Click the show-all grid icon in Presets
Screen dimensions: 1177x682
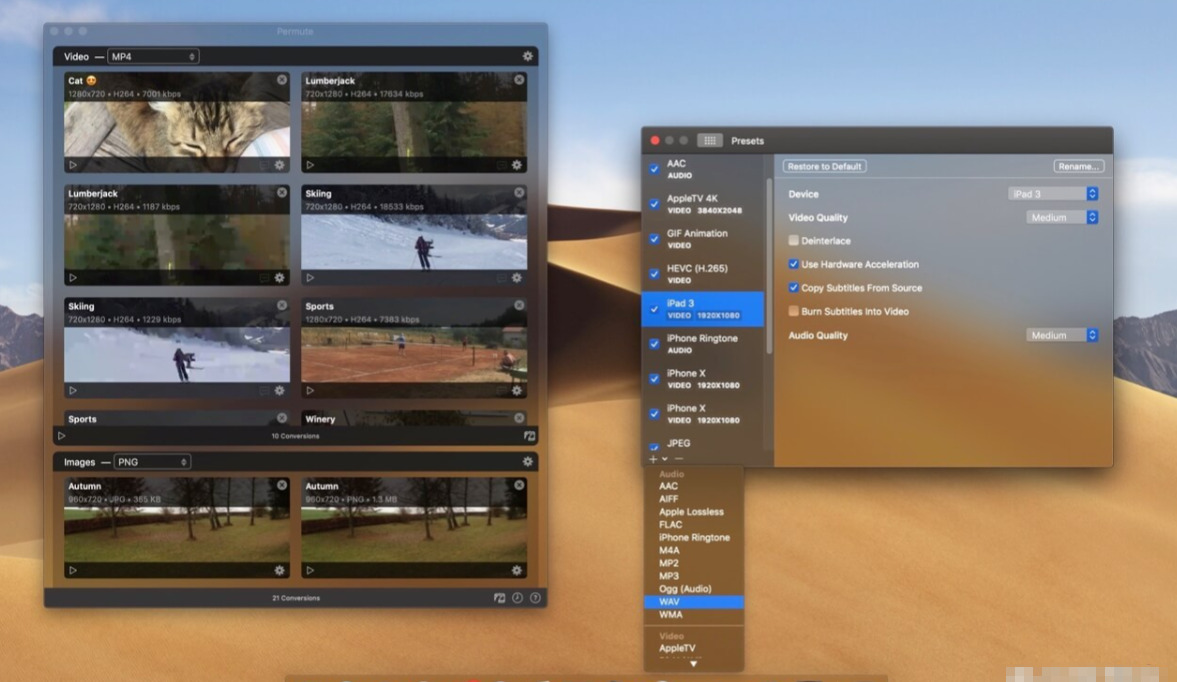pos(709,141)
